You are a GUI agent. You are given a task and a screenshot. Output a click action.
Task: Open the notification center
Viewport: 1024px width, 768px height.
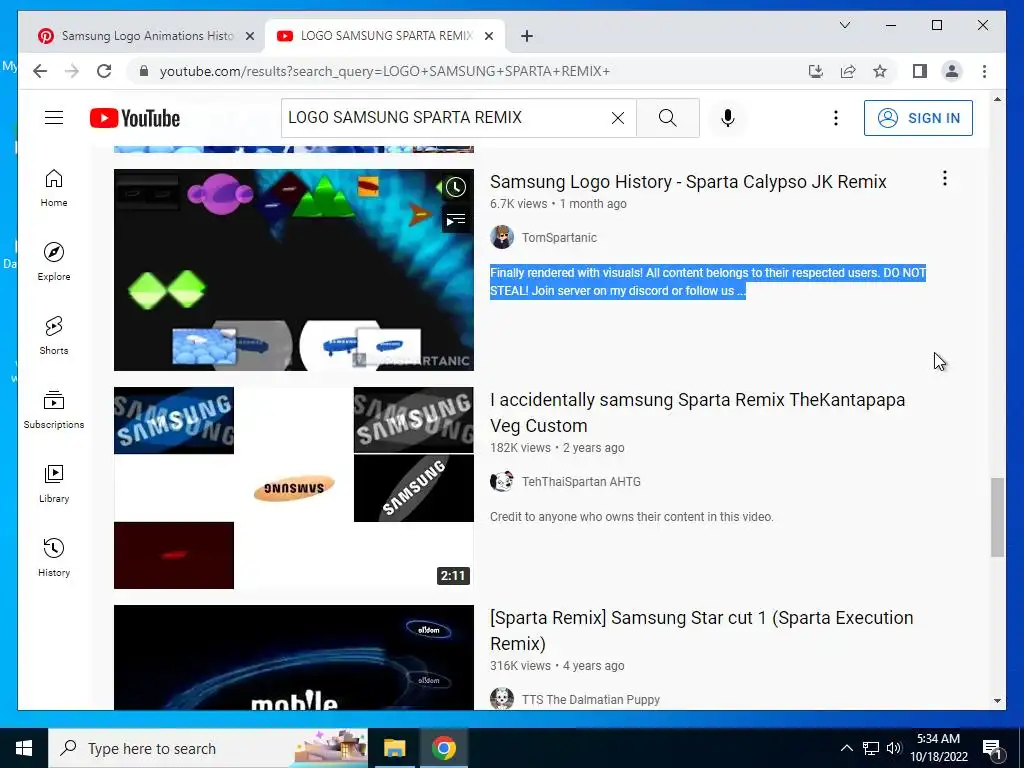coord(992,748)
